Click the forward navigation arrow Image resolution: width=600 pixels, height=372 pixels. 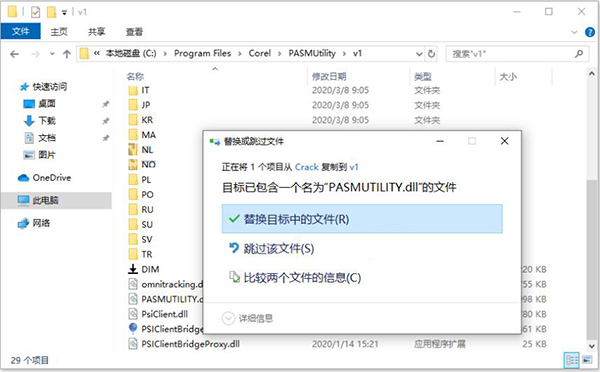coord(36,54)
